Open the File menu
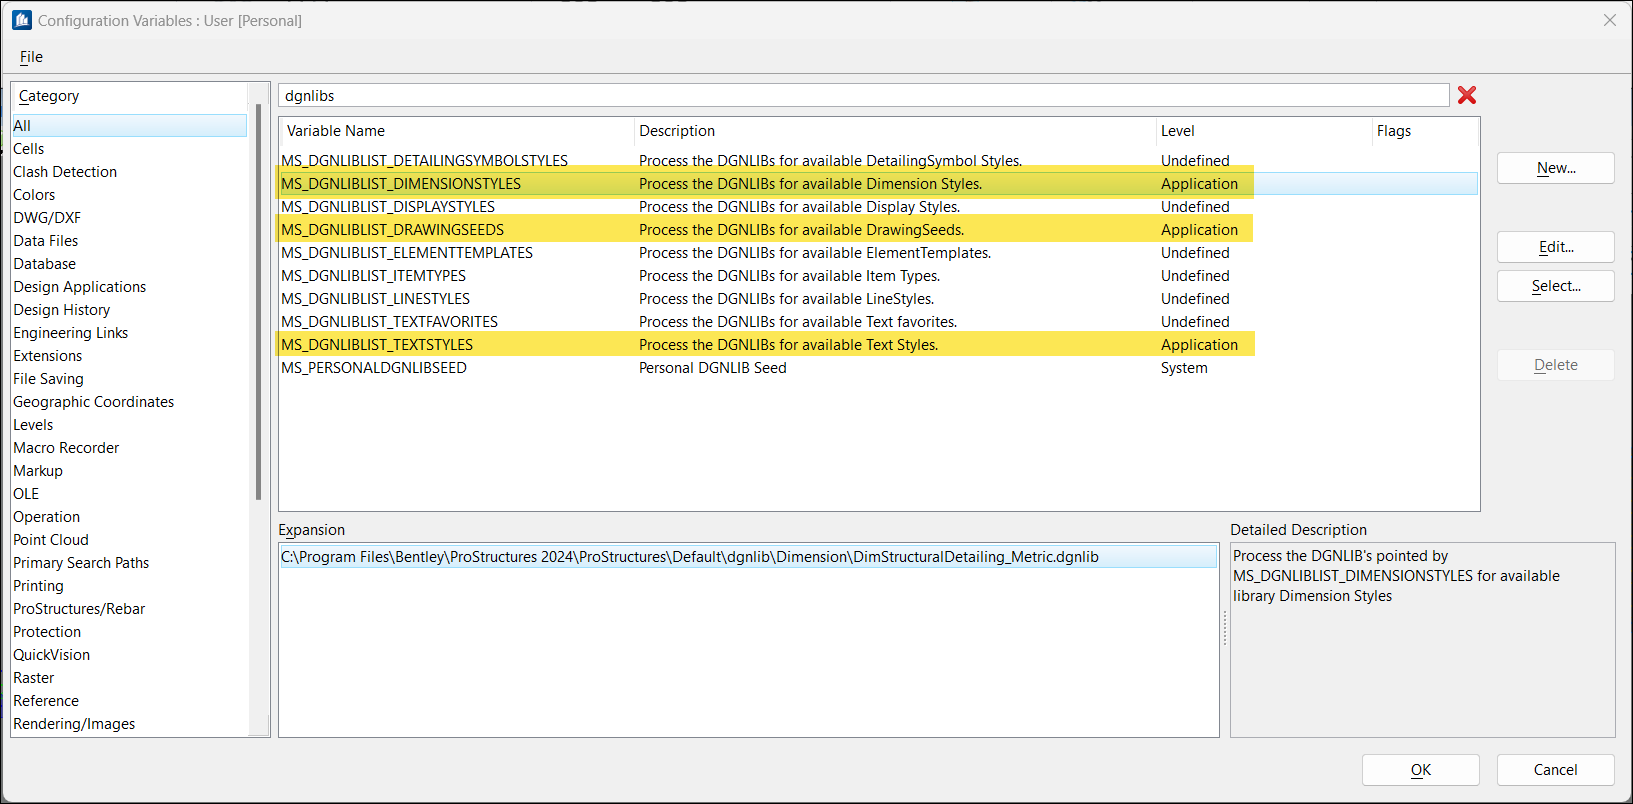Screen dimensions: 1633x804 pos(31,57)
